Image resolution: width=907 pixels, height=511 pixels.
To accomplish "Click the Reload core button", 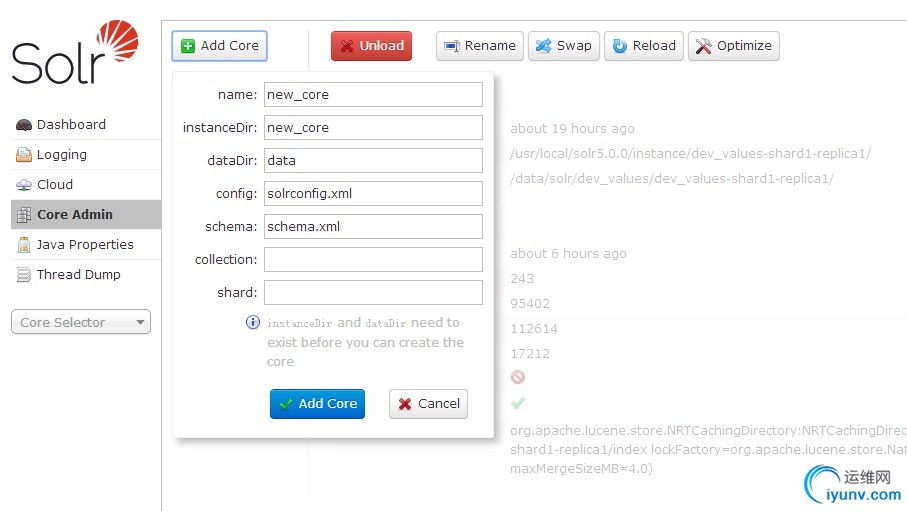I will coord(644,46).
